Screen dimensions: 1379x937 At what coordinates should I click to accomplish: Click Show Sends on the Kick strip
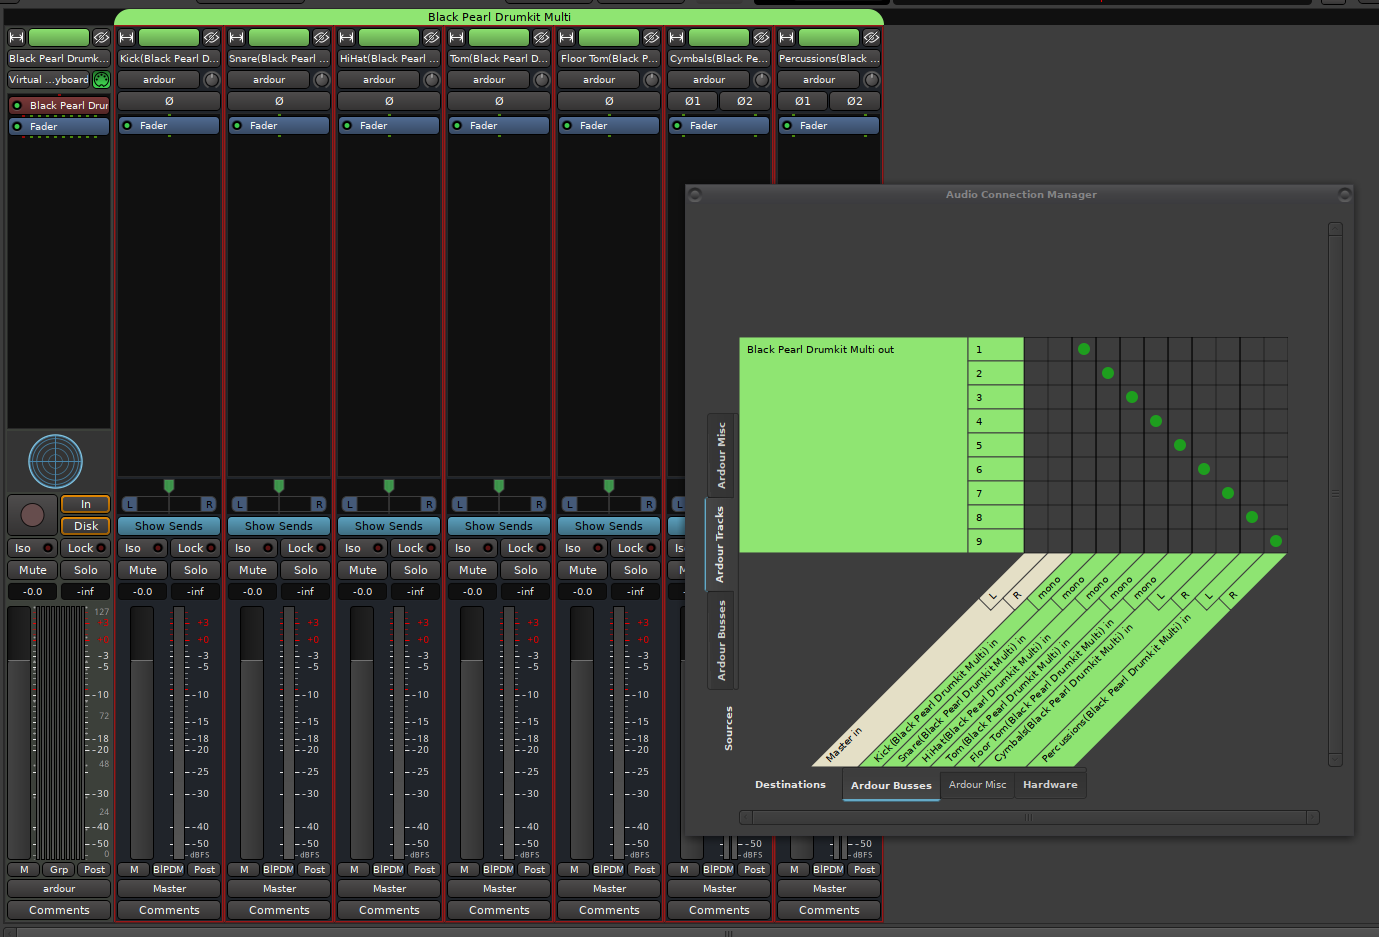tap(169, 526)
